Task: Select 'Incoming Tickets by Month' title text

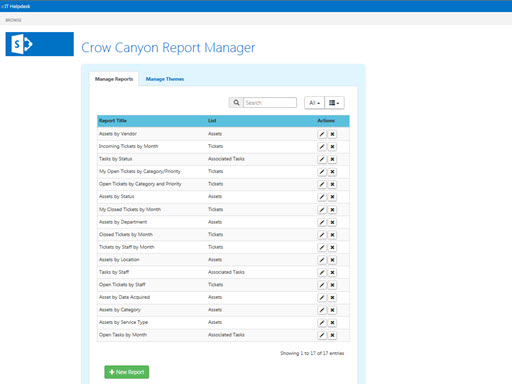Action: [128, 146]
